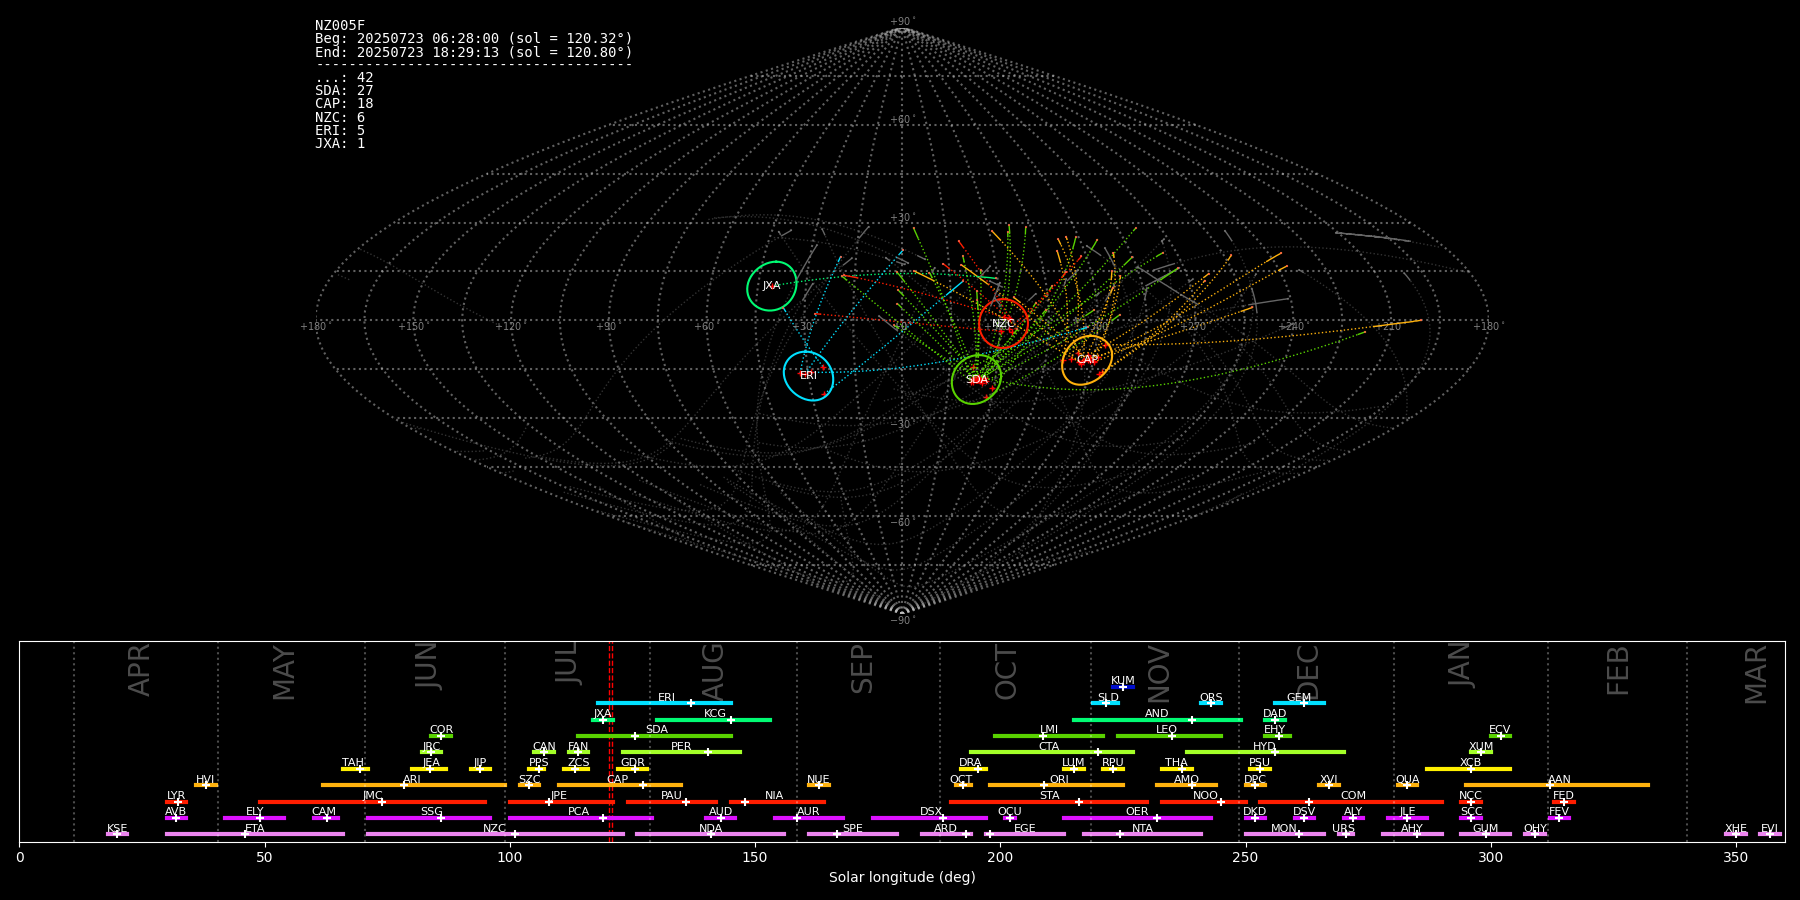Click the AUR shower bar in timeline

tap(808, 818)
